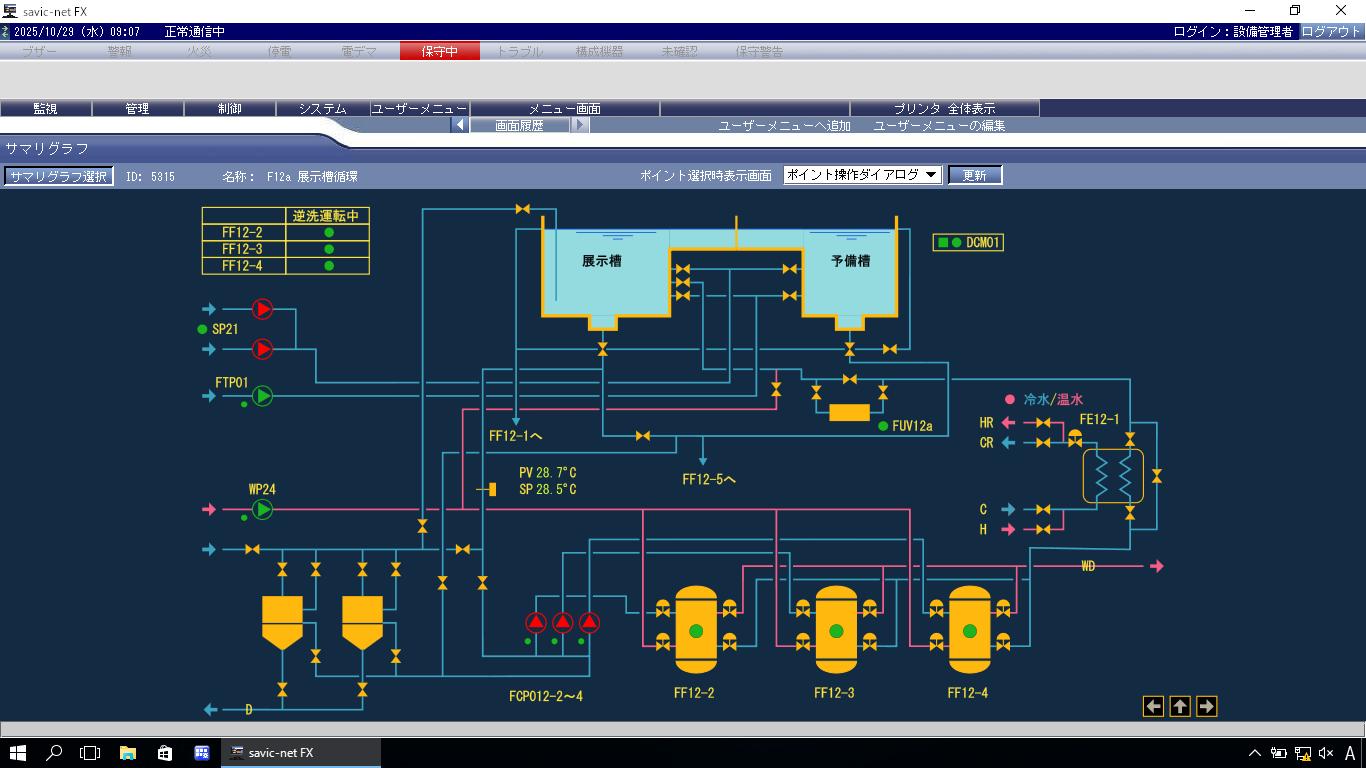Screen dimensions: 1366x768
Task: Click the left navigation arrow icon
Action: 1153,707
